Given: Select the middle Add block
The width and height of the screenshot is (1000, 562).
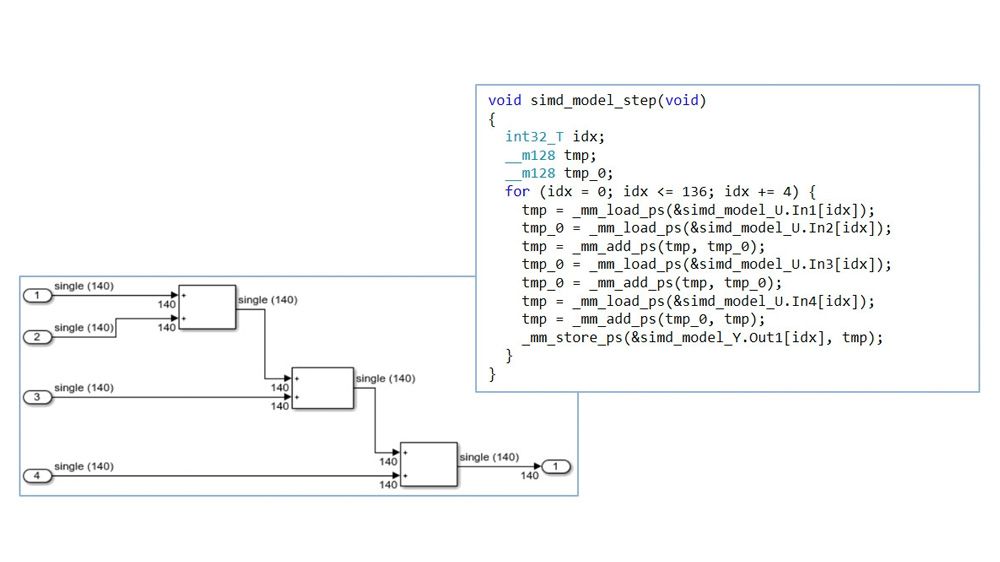Looking at the screenshot, I should click(x=323, y=387).
